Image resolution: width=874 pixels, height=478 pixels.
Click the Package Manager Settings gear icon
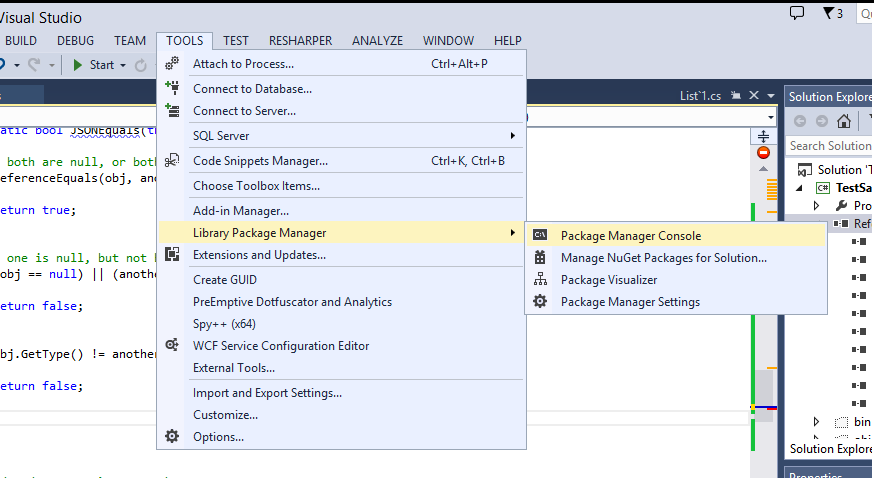pyautogui.click(x=540, y=302)
